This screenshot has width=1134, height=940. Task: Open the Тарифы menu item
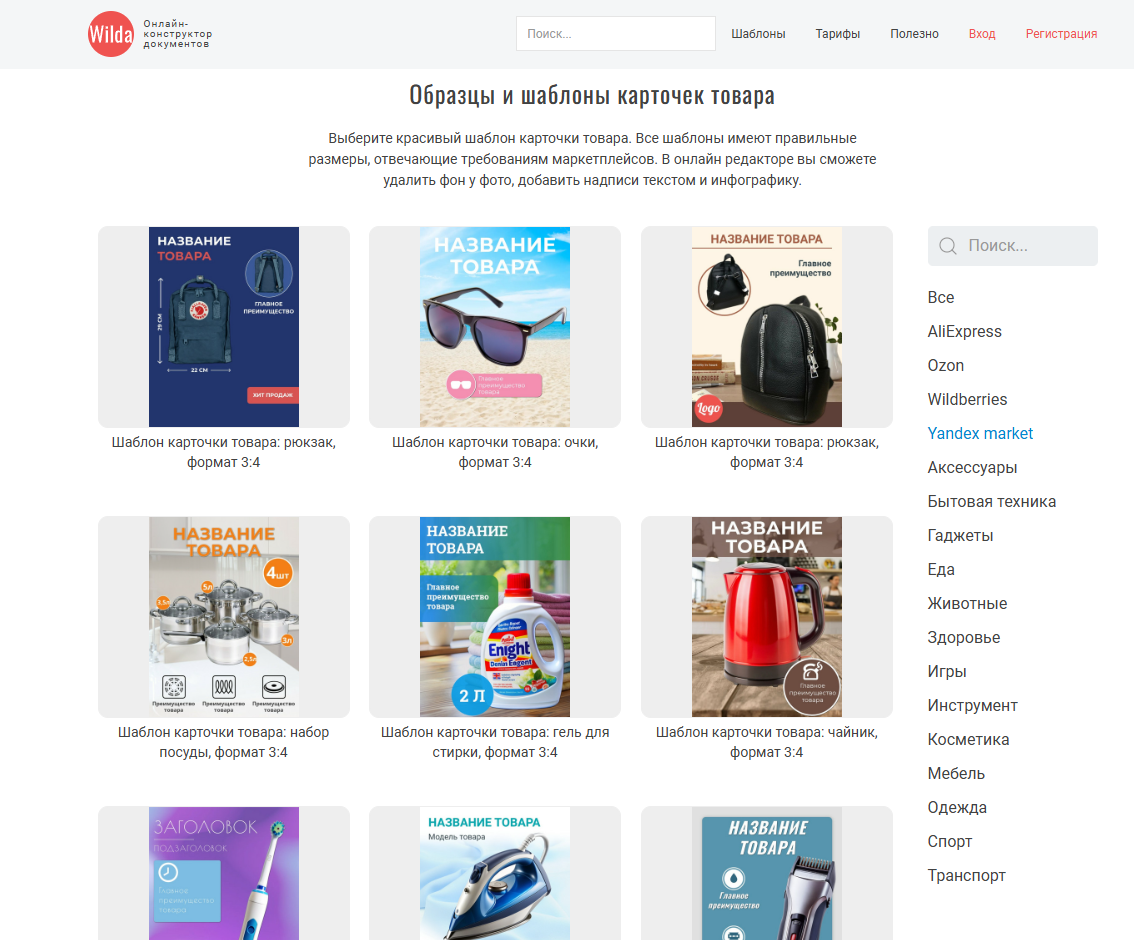tap(837, 34)
